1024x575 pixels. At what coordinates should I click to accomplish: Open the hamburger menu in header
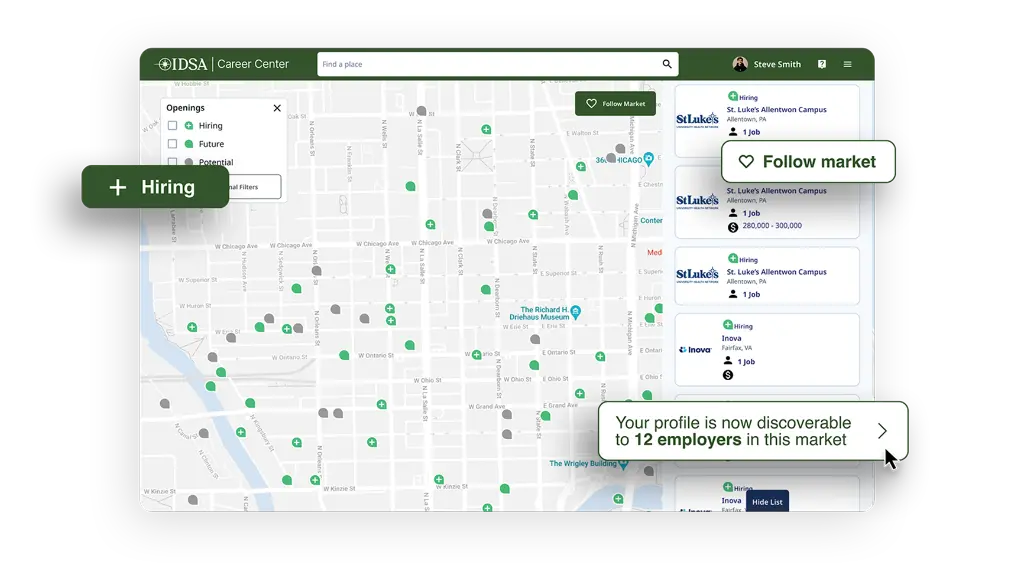coord(847,64)
